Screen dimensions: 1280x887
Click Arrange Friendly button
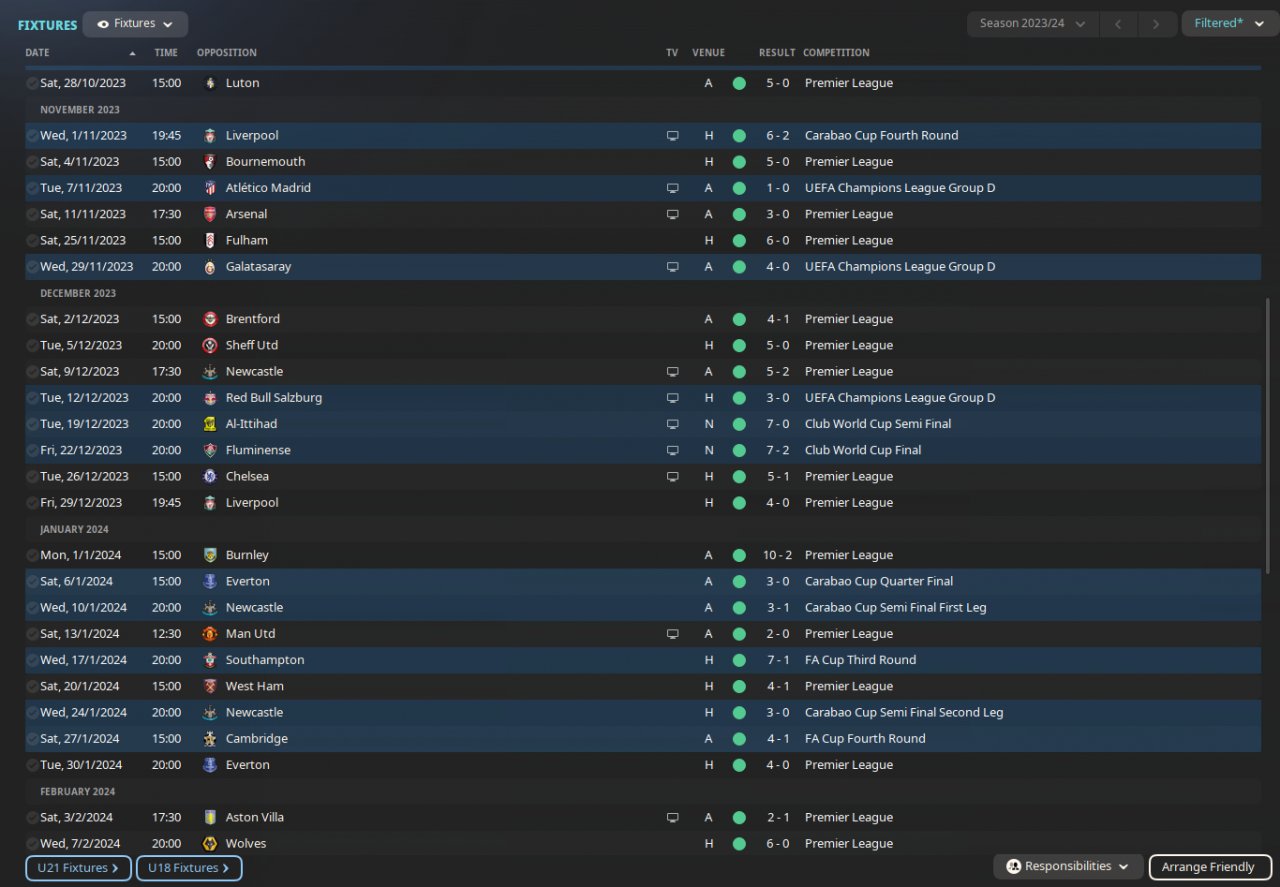point(1208,867)
